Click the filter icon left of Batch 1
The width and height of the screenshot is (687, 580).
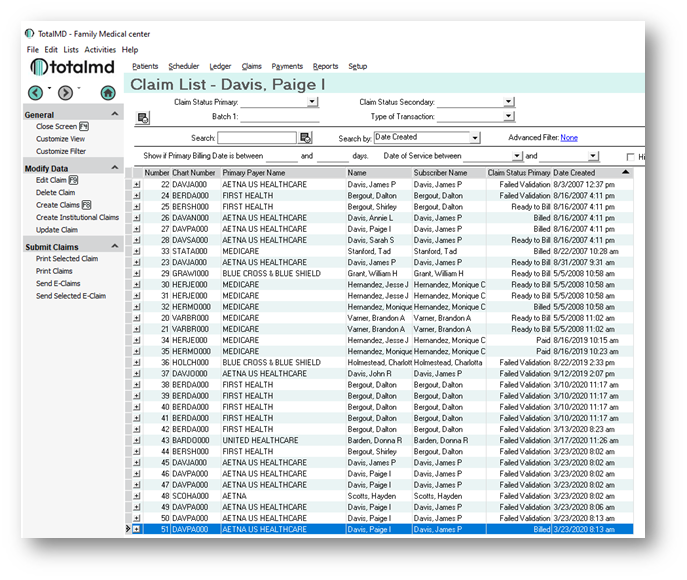click(143, 118)
